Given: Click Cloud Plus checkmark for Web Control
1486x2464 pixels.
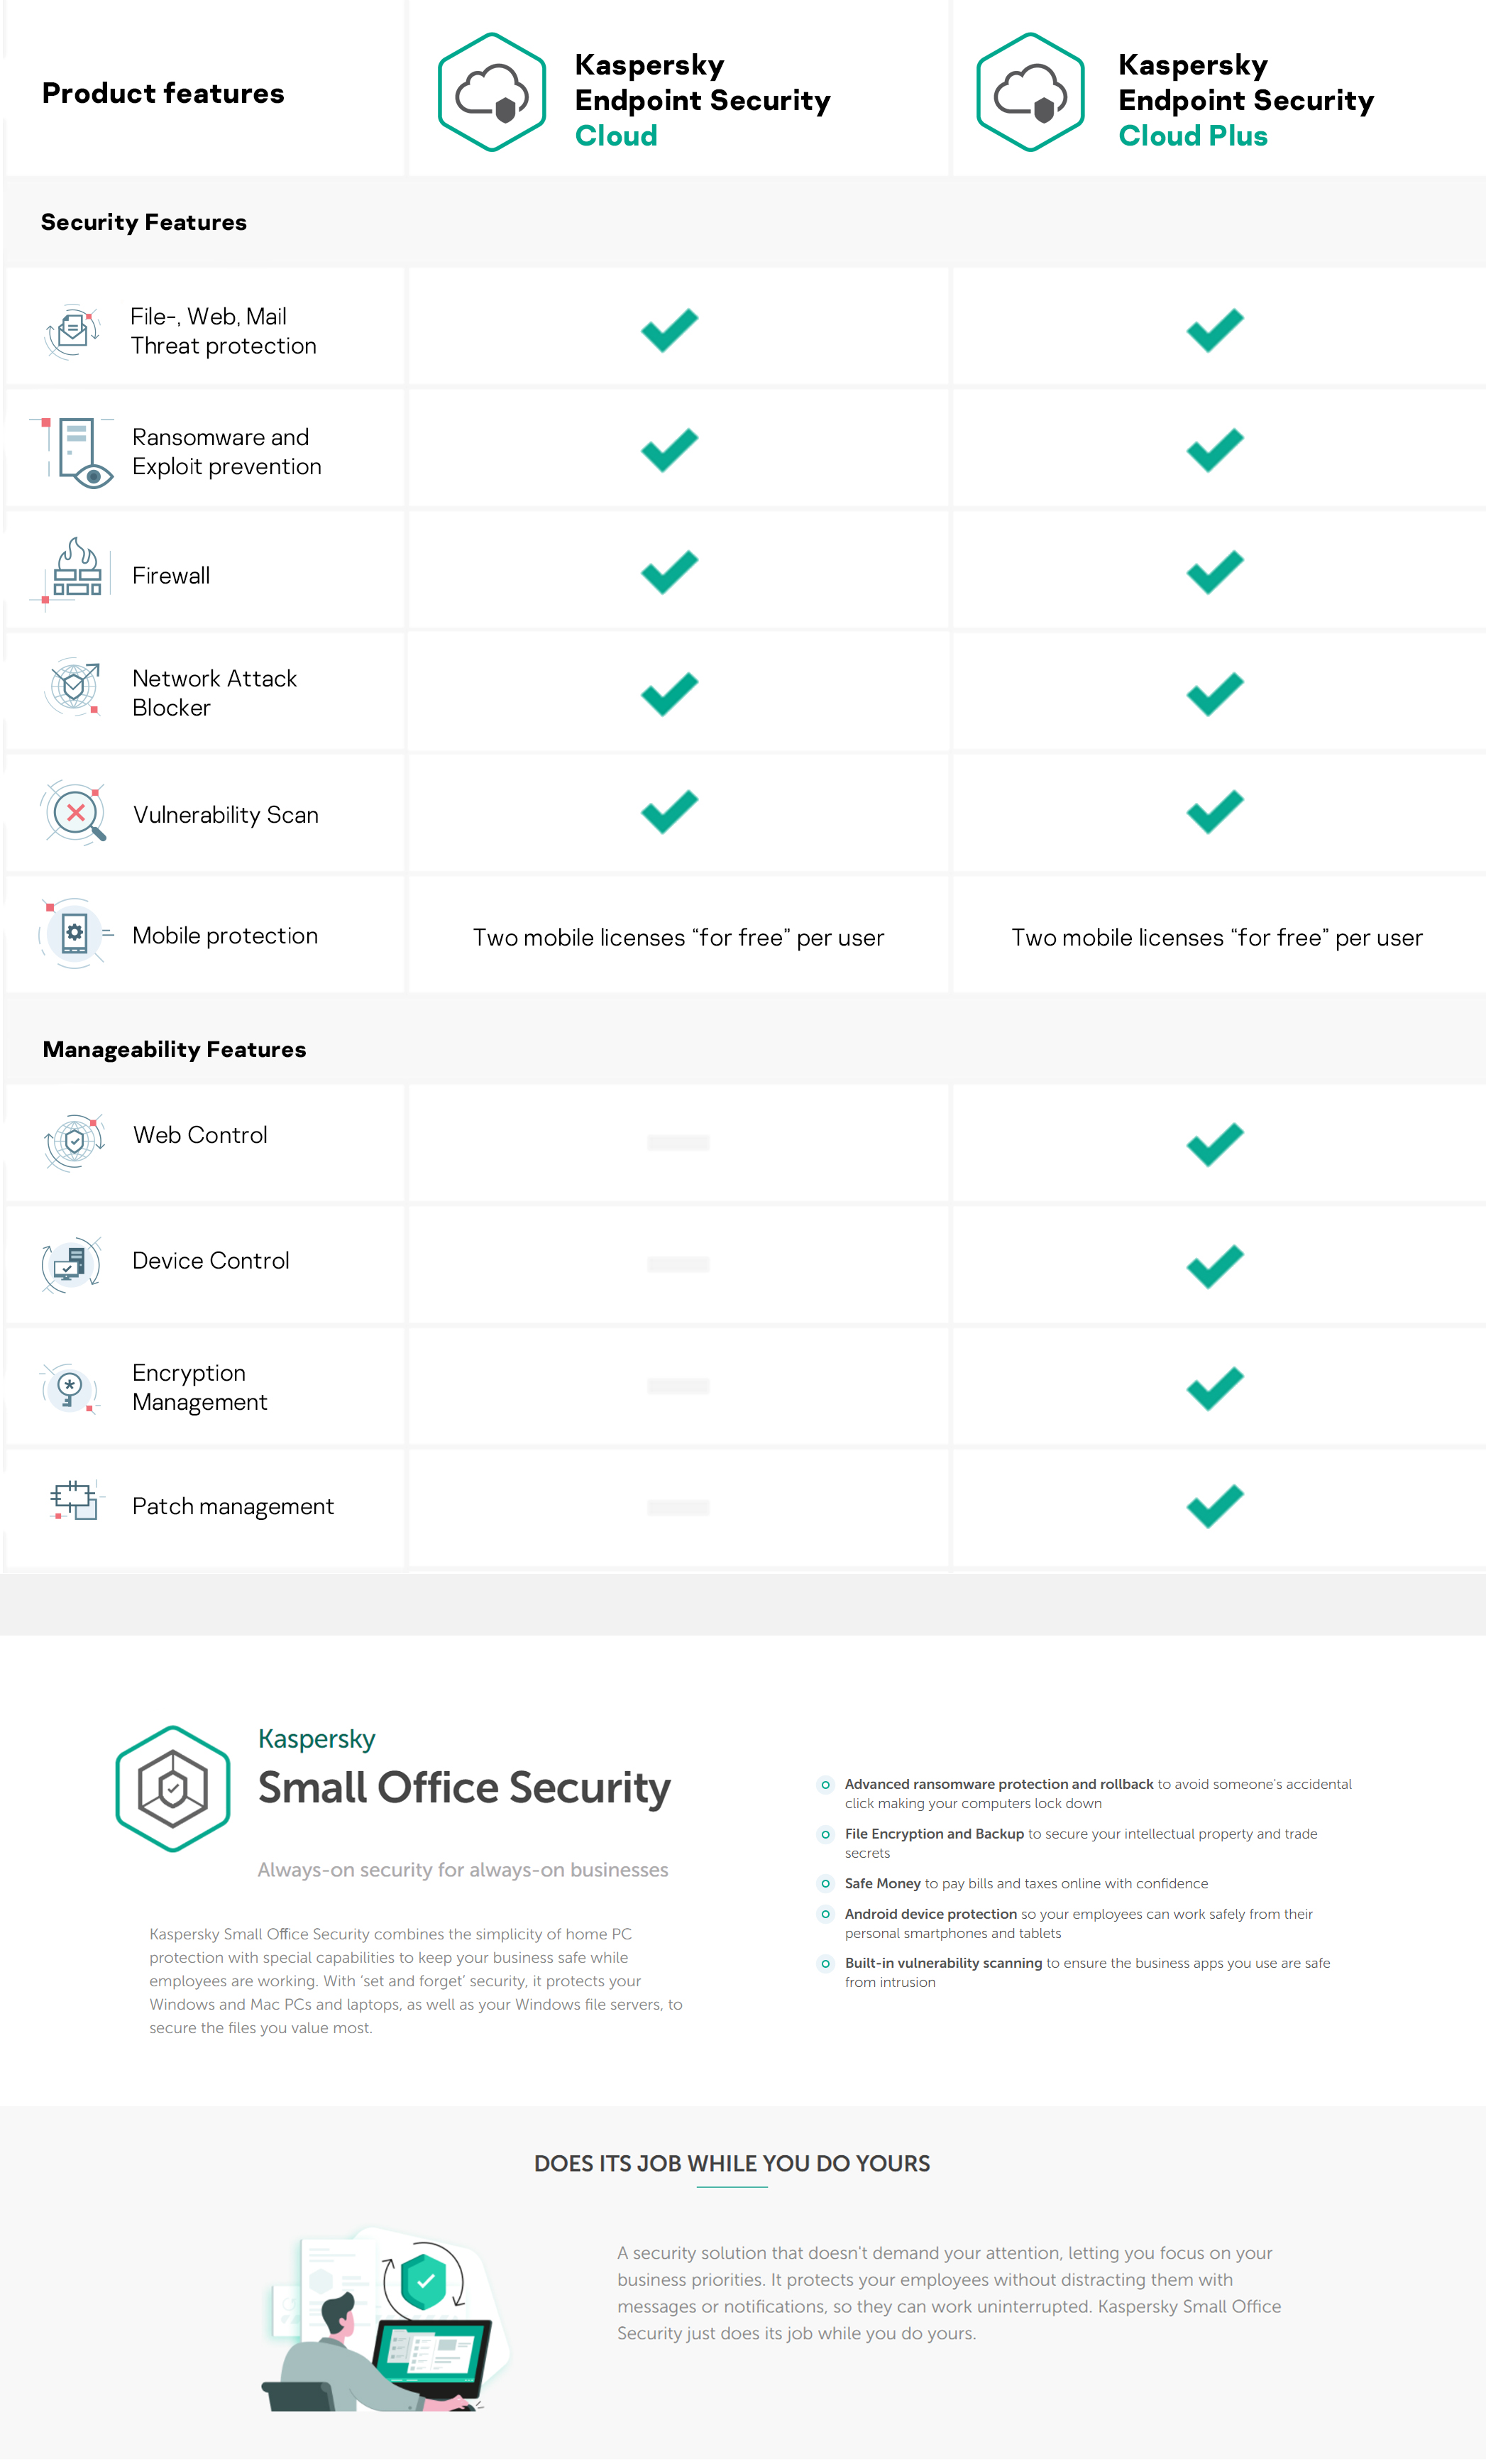Looking at the screenshot, I should (1215, 1145).
